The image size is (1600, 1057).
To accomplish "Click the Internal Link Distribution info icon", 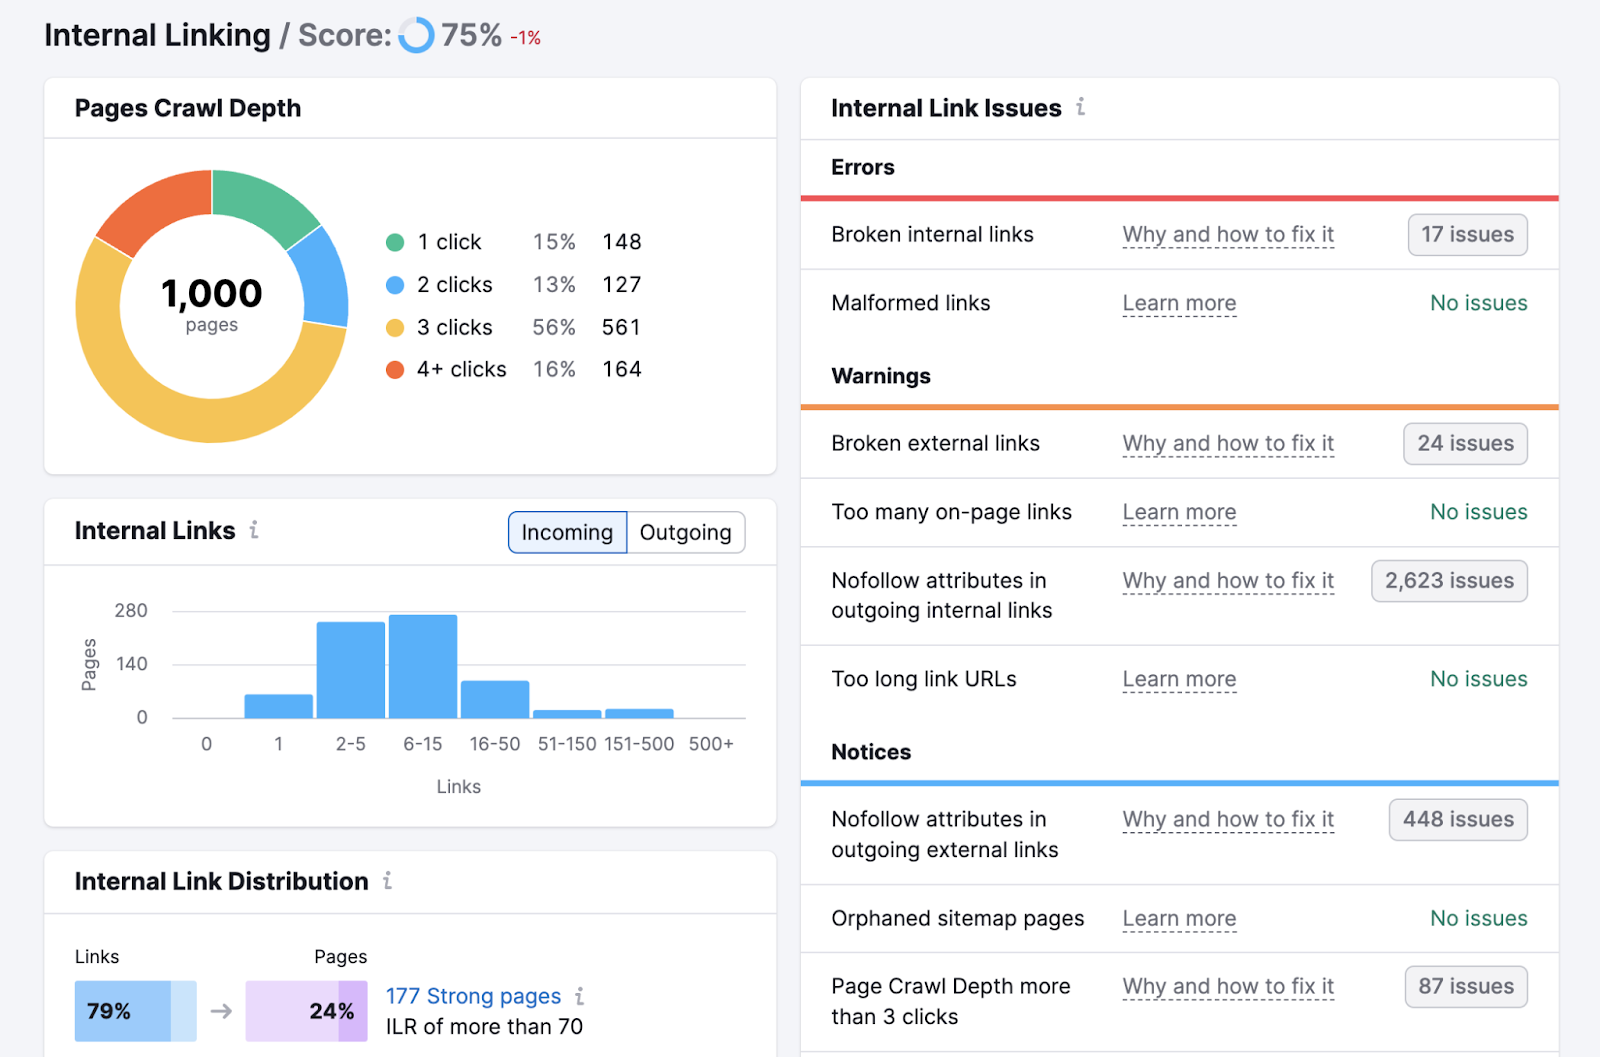I will point(388,882).
